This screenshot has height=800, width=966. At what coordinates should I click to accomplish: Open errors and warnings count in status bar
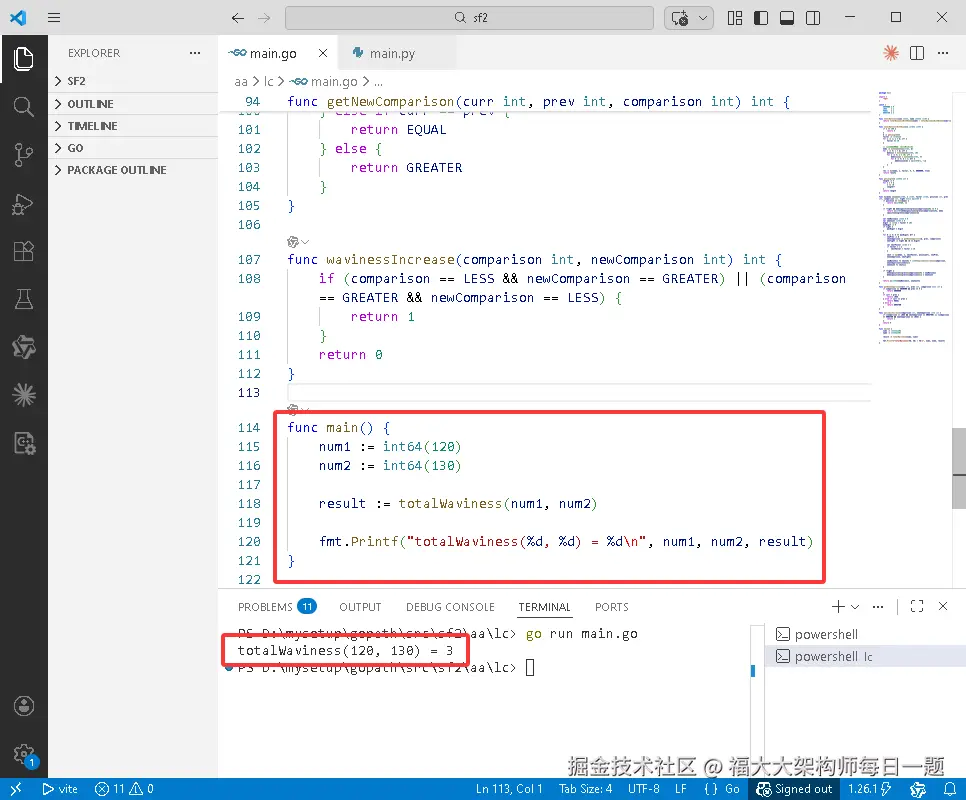click(x=124, y=789)
